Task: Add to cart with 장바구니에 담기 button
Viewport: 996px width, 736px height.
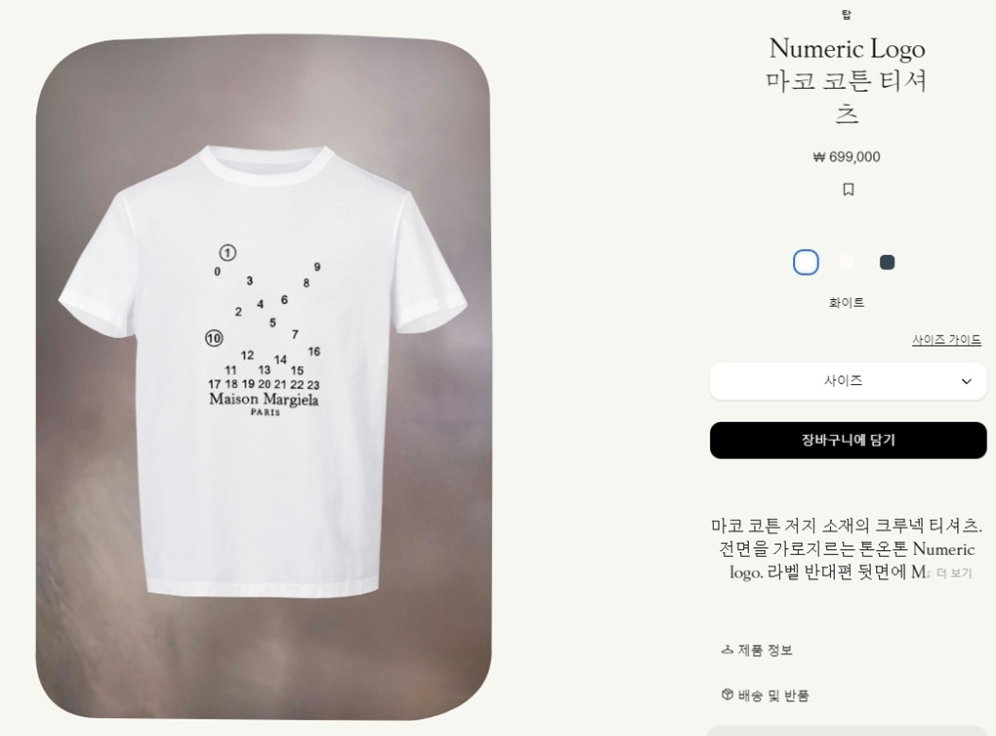Action: (847, 440)
